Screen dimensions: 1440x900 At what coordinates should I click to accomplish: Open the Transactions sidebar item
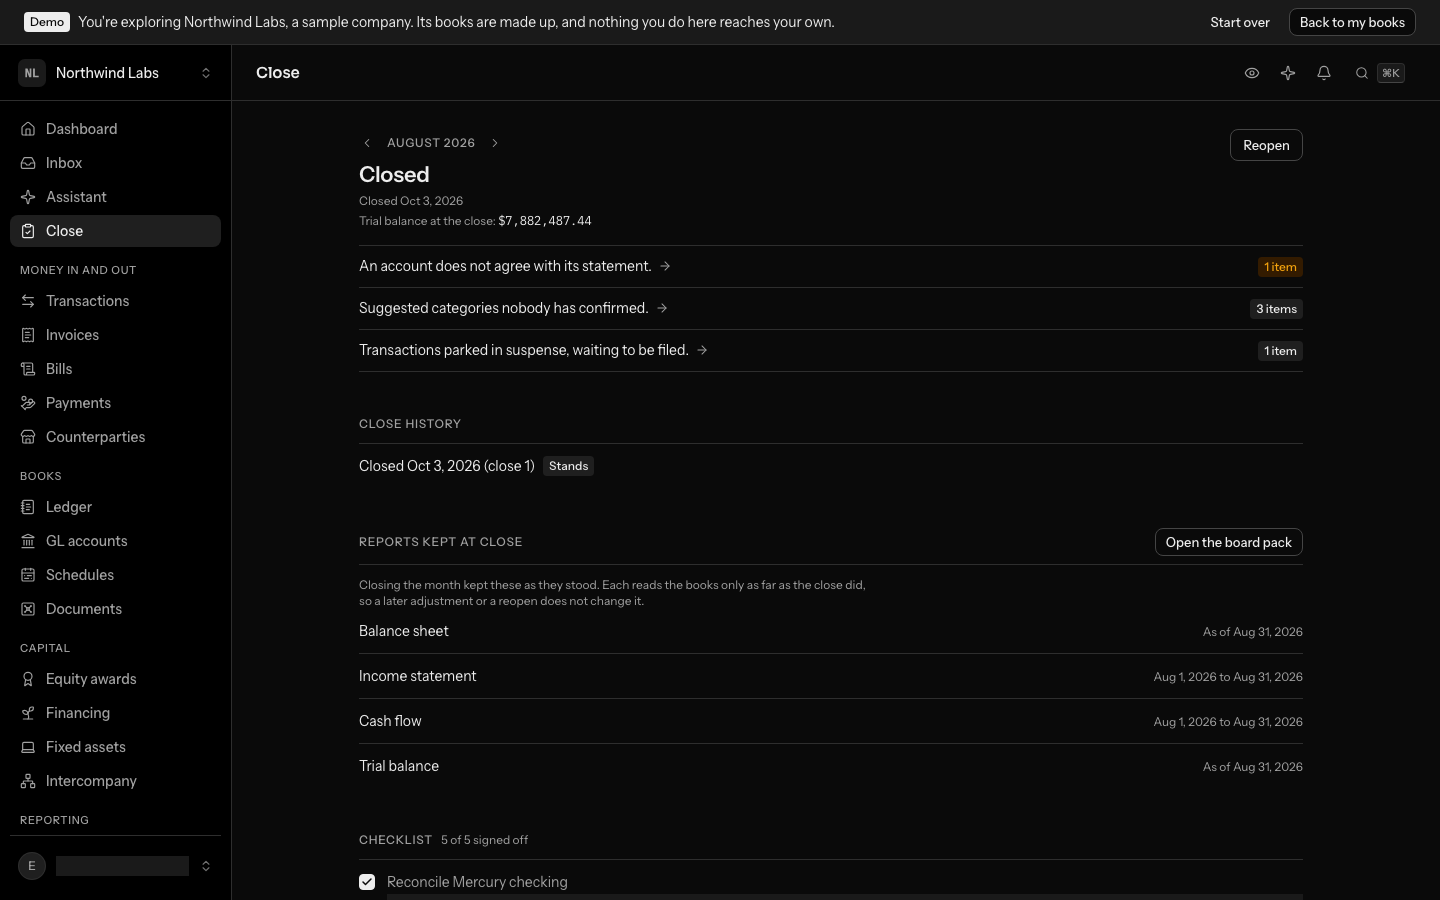tap(116, 301)
